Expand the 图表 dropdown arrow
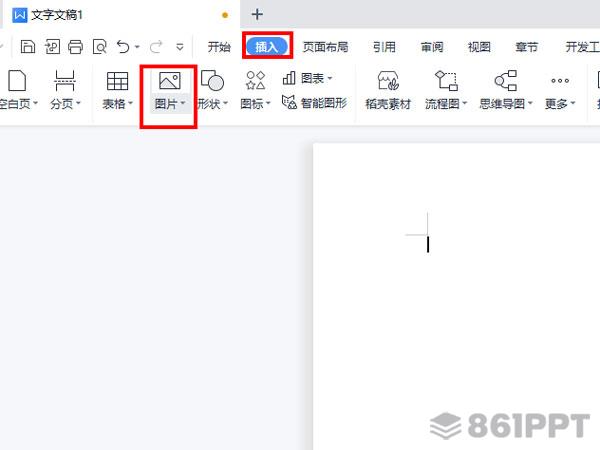The image size is (600, 450). coord(330,78)
